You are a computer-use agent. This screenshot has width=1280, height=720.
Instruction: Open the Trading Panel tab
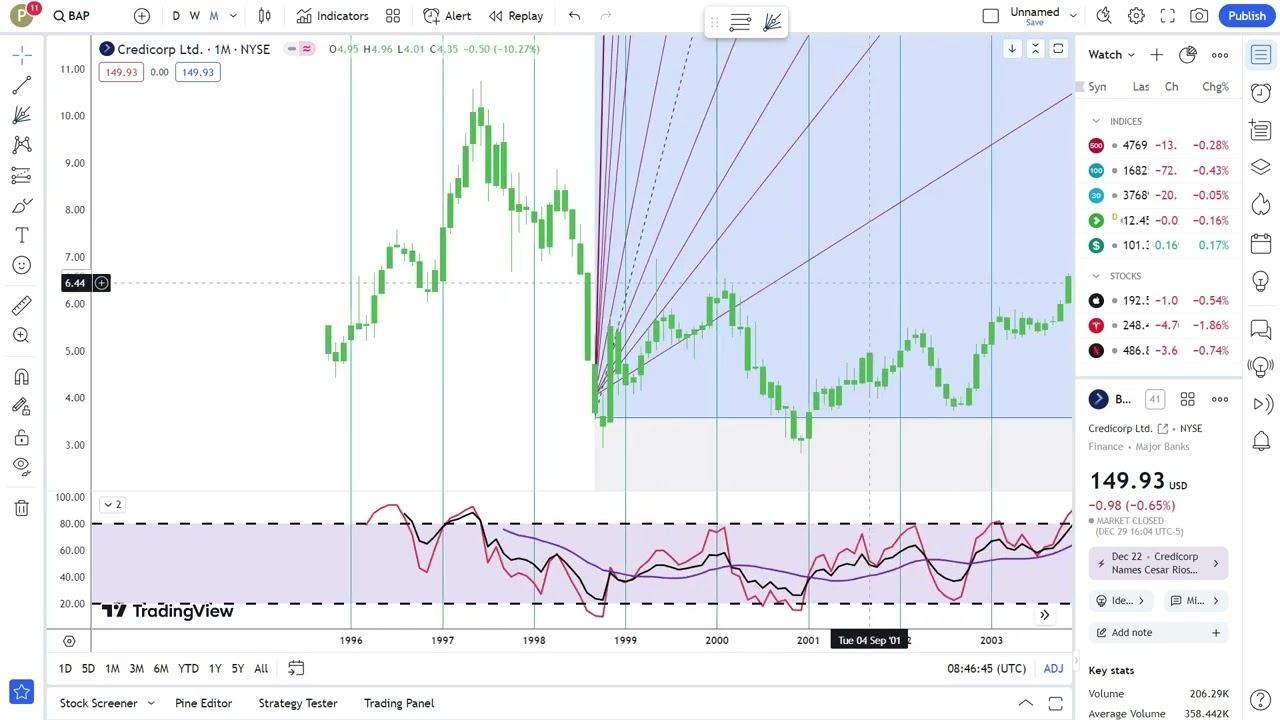[399, 703]
